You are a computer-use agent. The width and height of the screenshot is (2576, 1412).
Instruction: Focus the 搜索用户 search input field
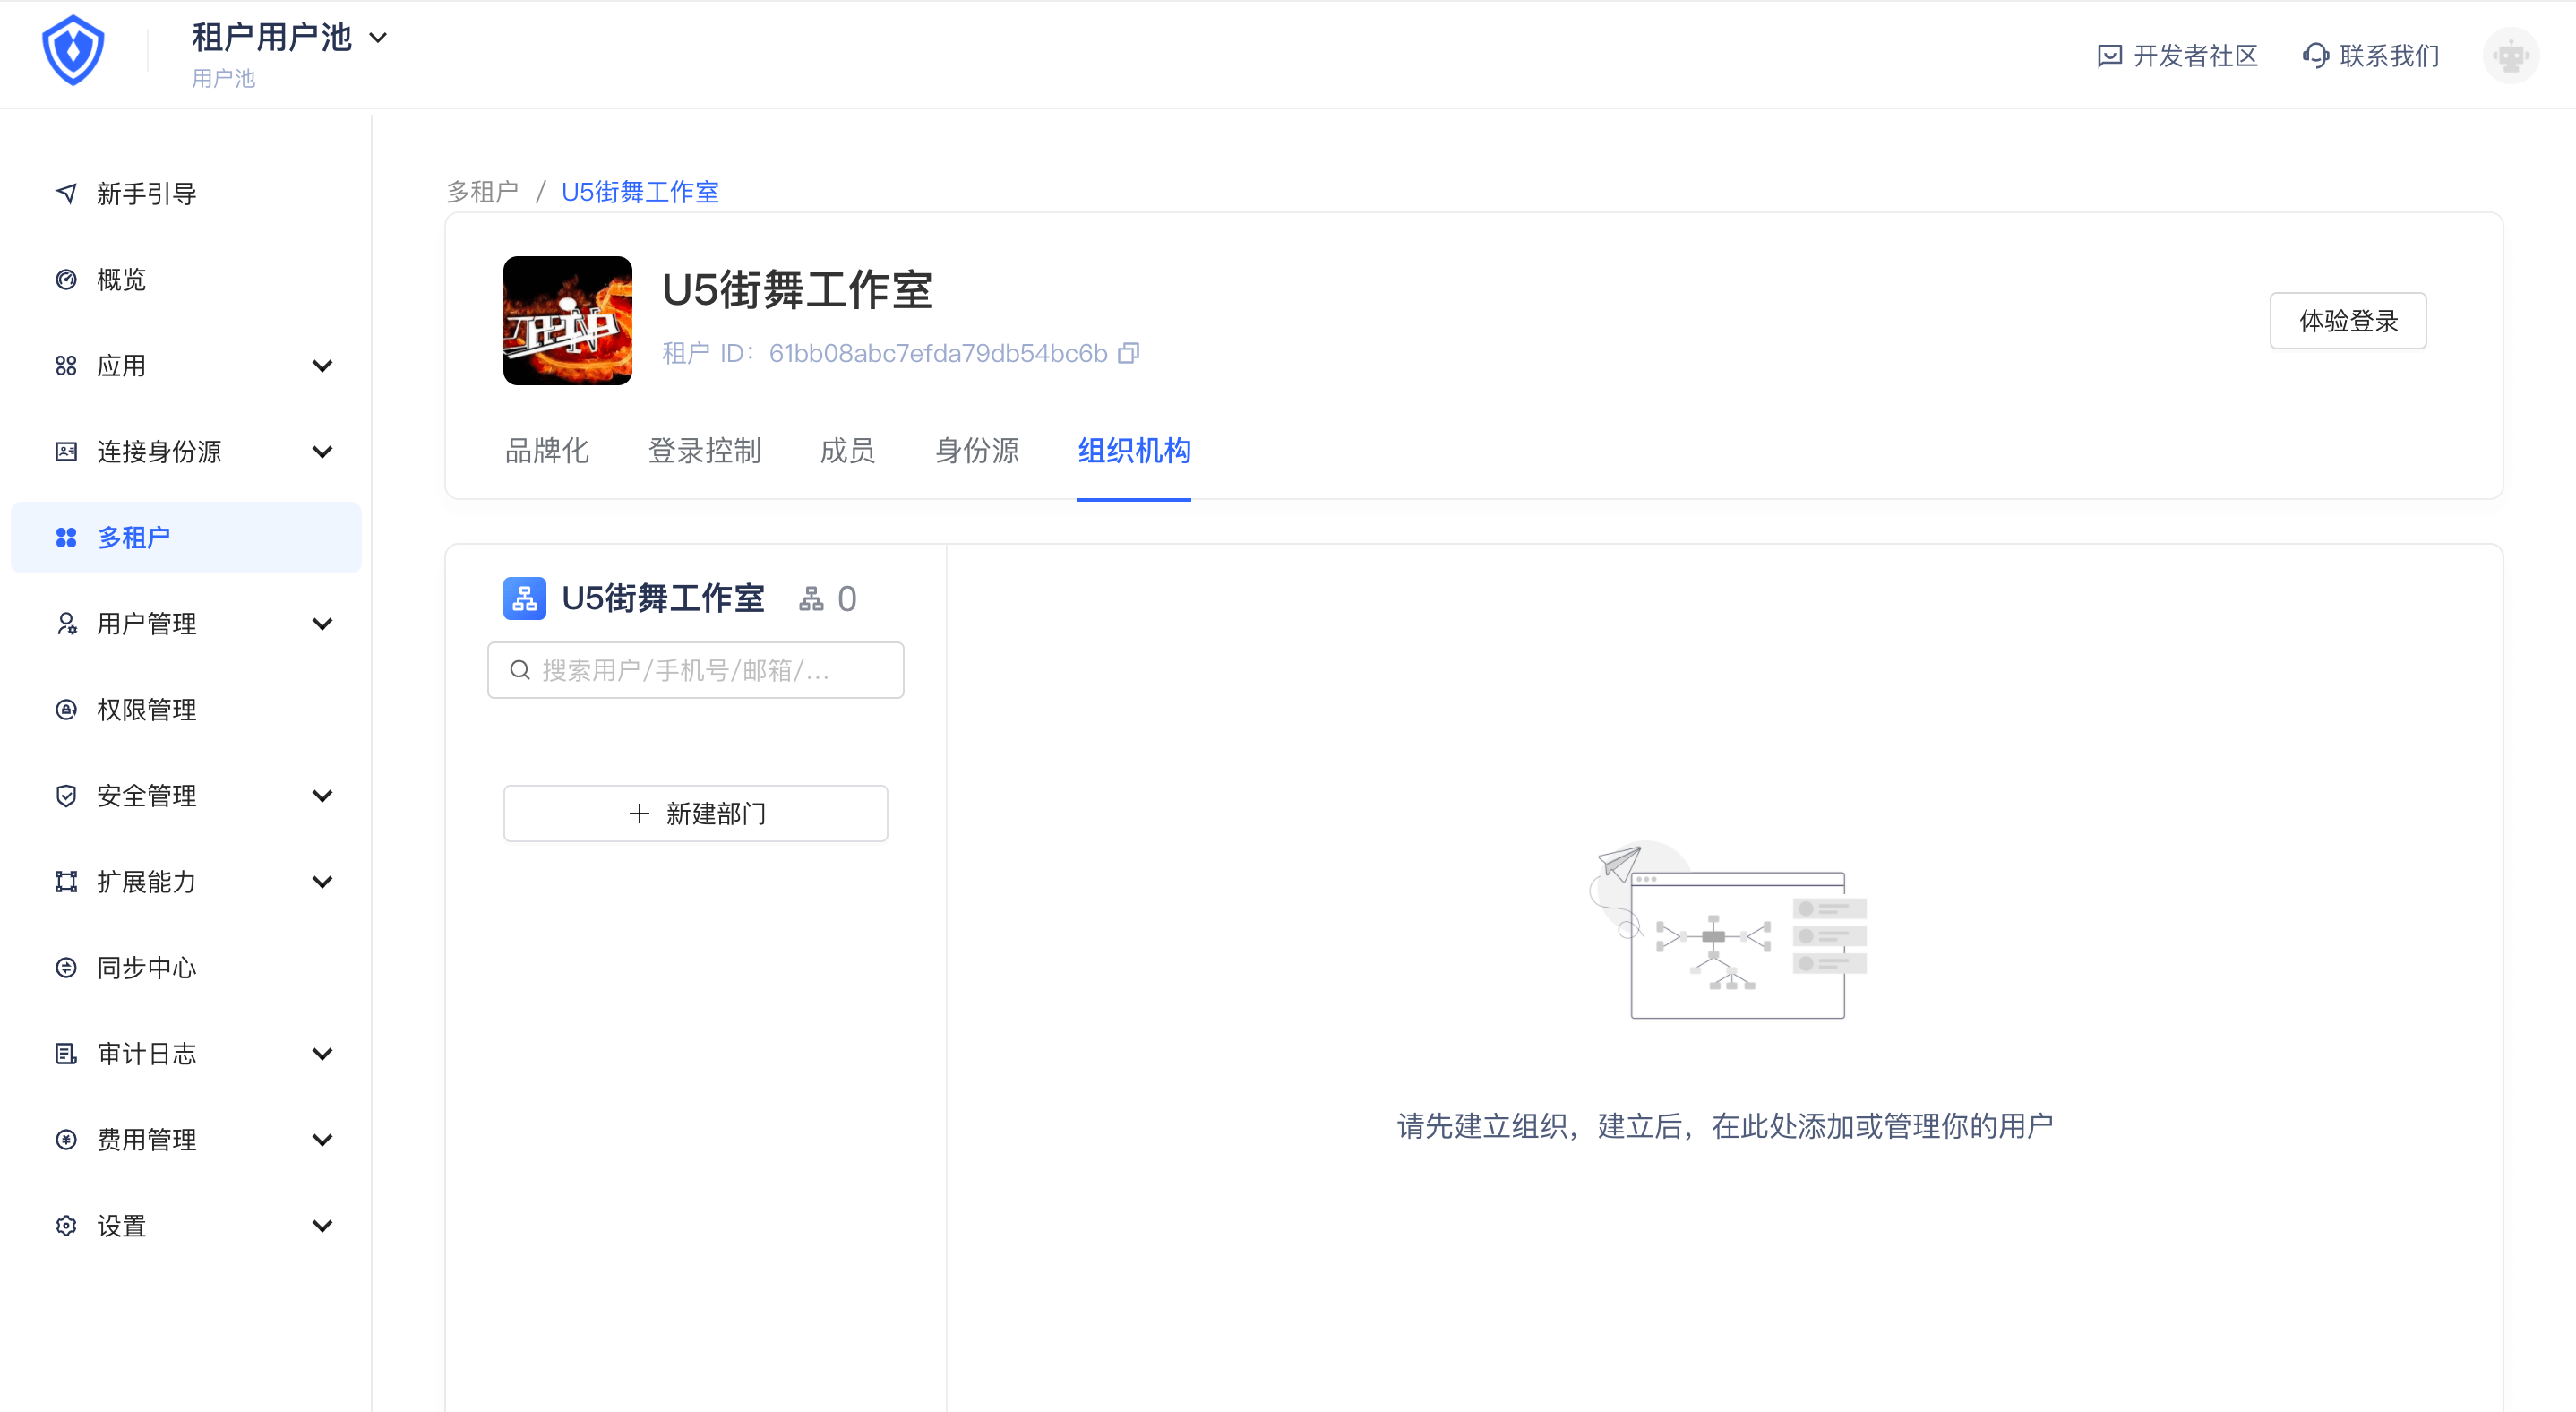click(x=695, y=670)
